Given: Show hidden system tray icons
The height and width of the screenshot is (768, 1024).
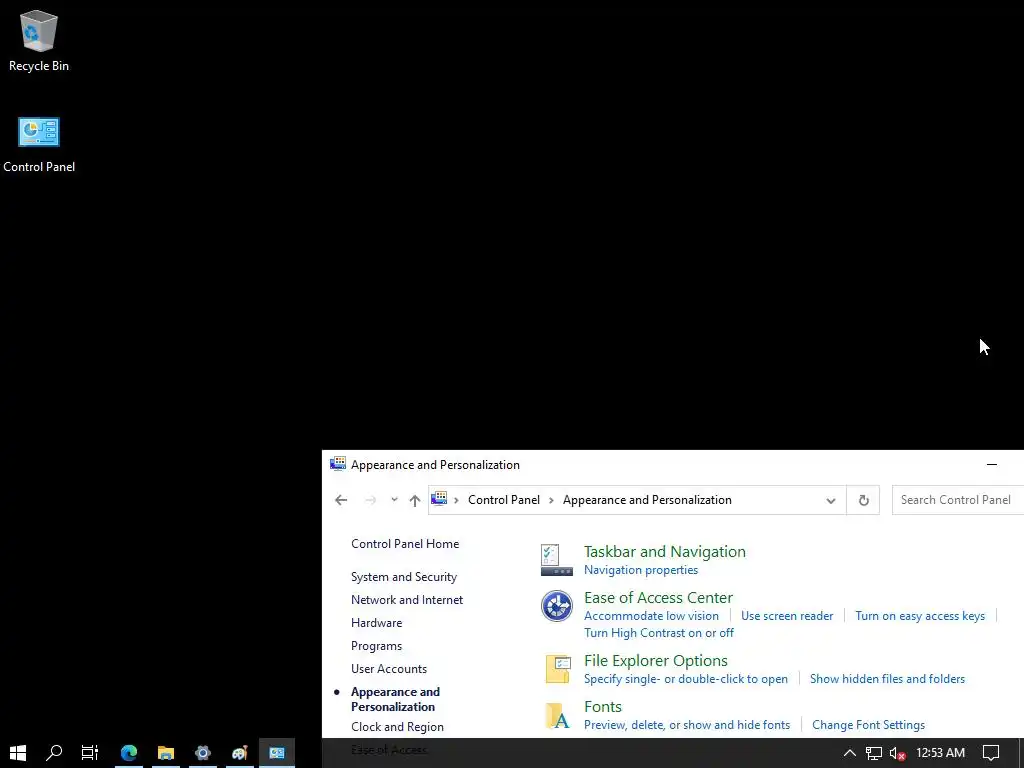Looking at the screenshot, I should pyautogui.click(x=850, y=753).
